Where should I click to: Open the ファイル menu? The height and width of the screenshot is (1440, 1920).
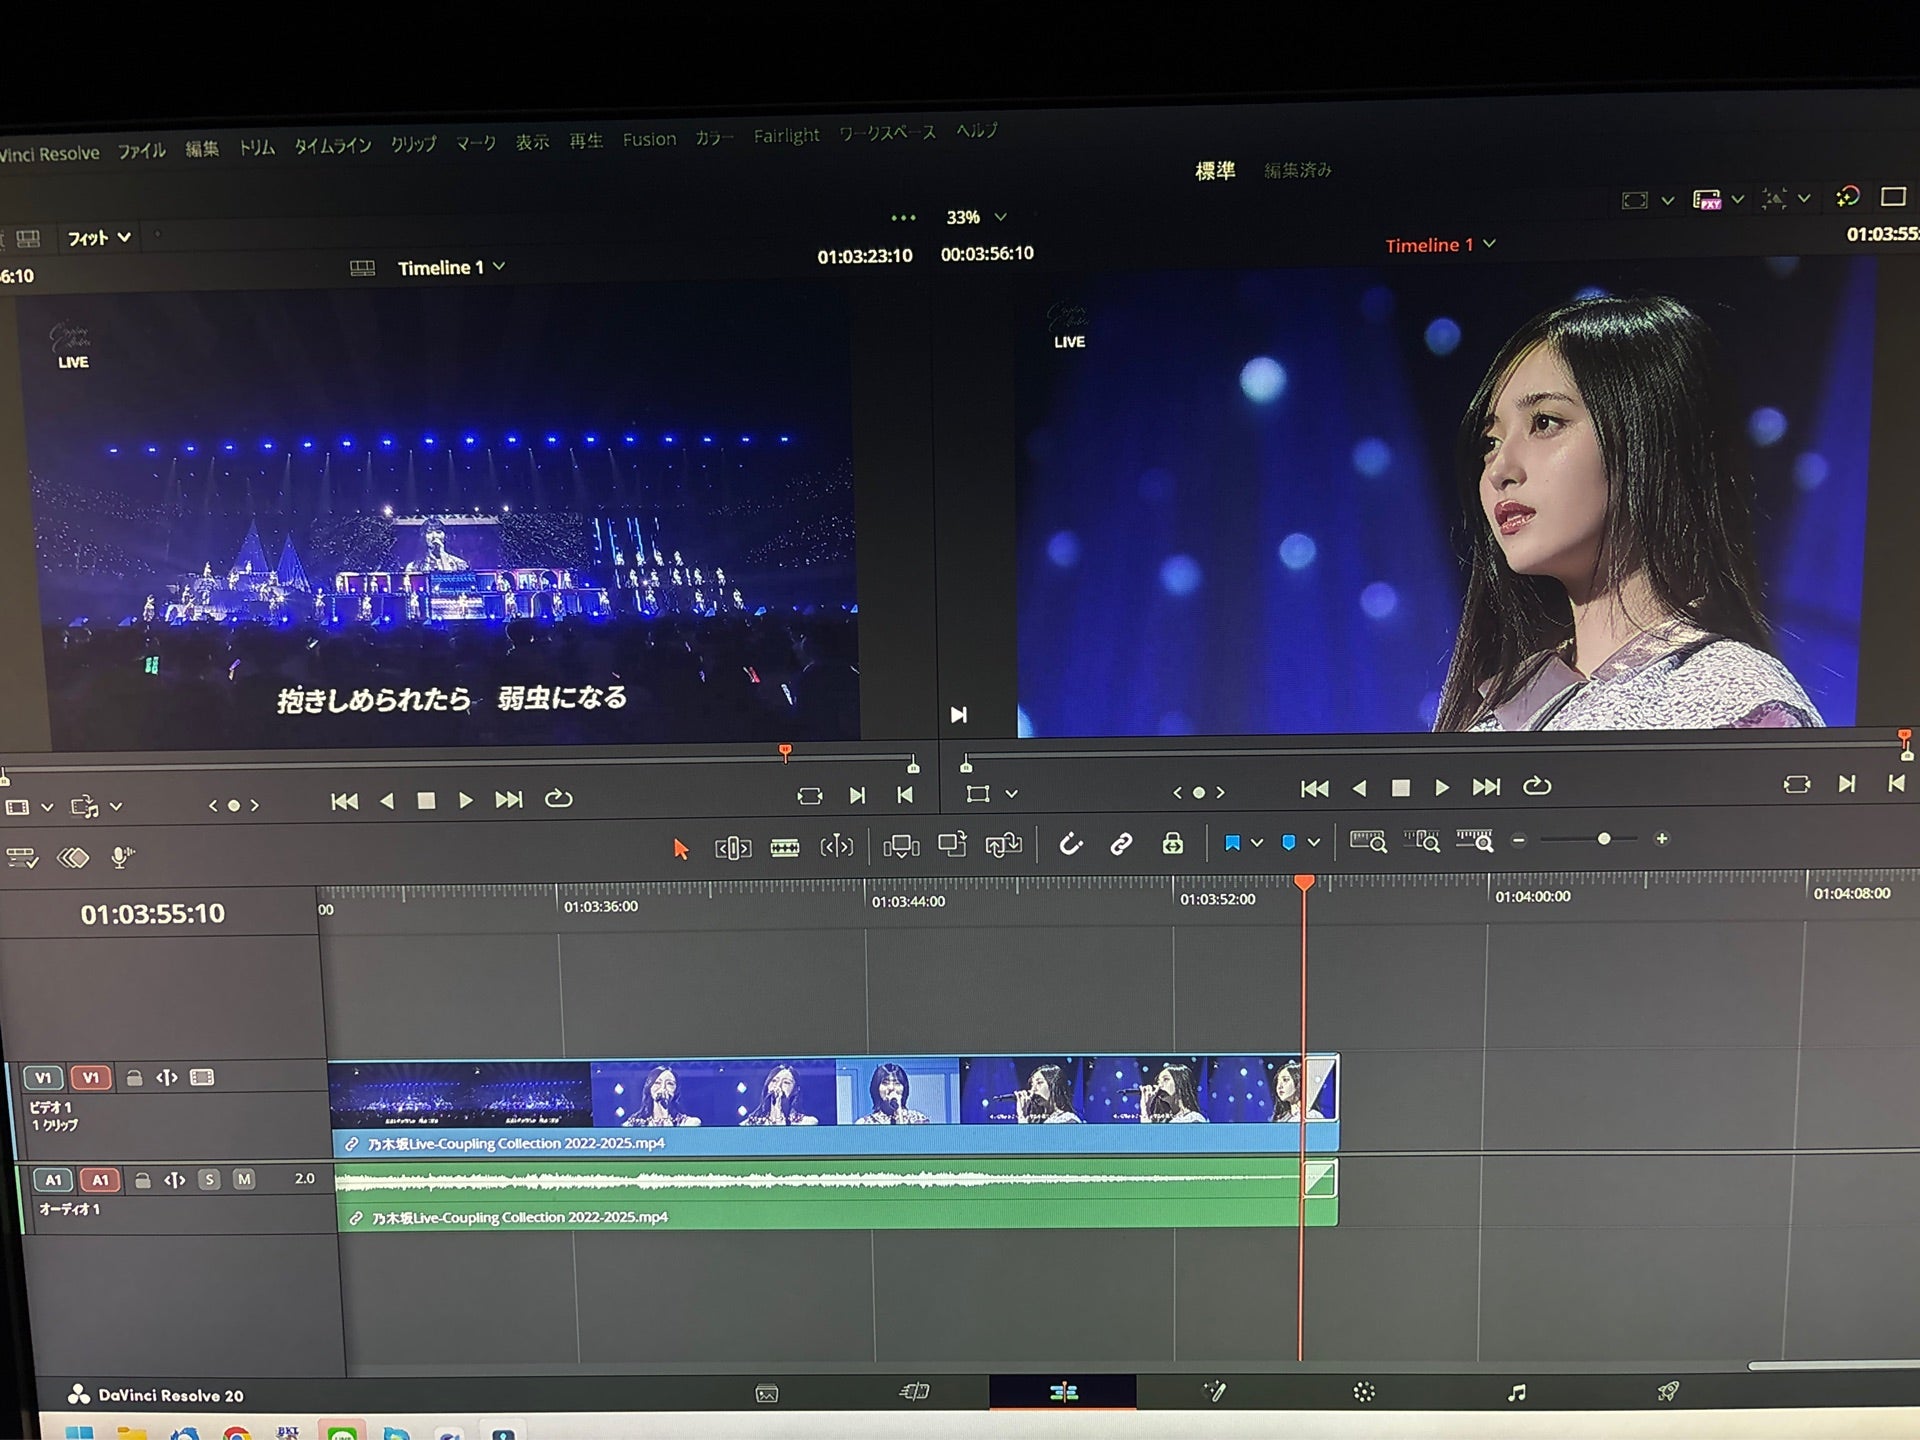[142, 151]
